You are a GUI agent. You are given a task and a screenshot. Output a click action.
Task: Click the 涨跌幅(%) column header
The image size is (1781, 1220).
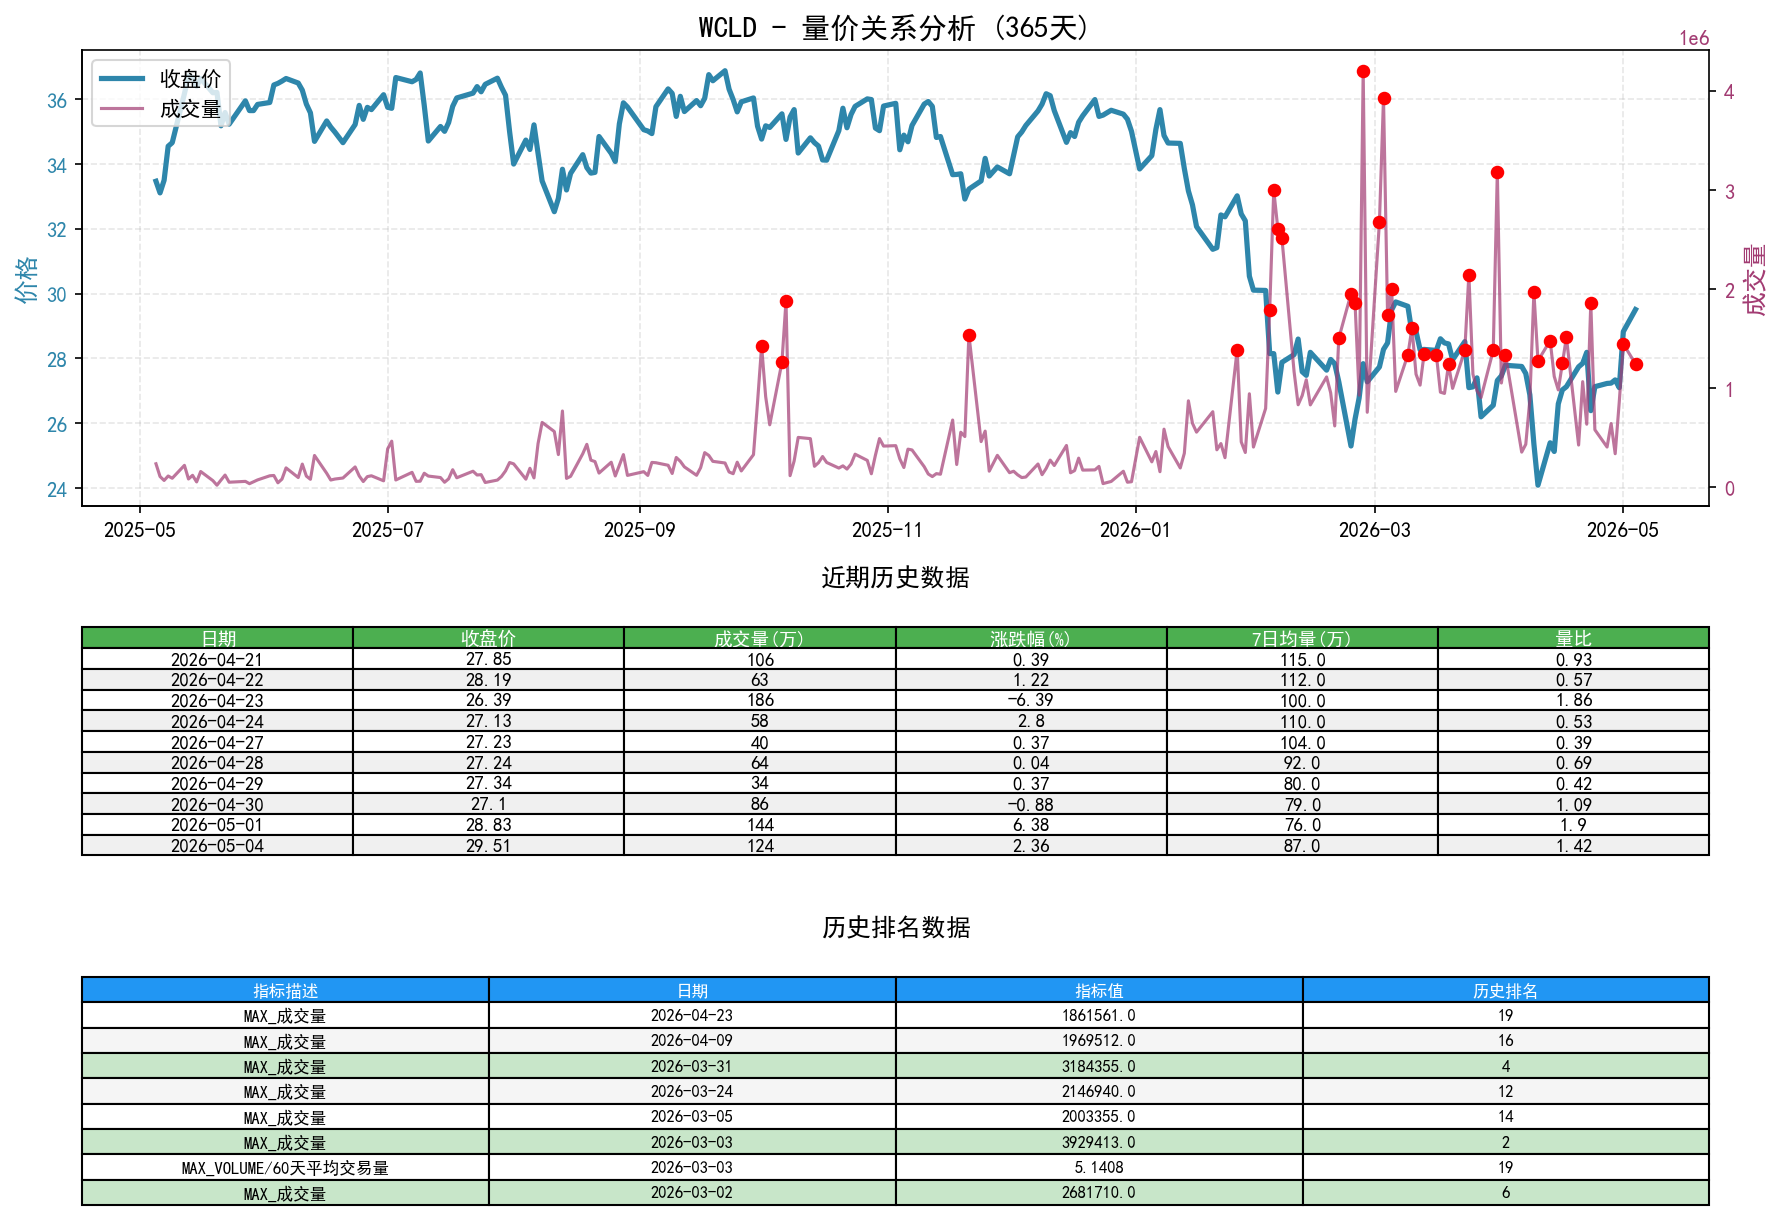pos(1031,638)
